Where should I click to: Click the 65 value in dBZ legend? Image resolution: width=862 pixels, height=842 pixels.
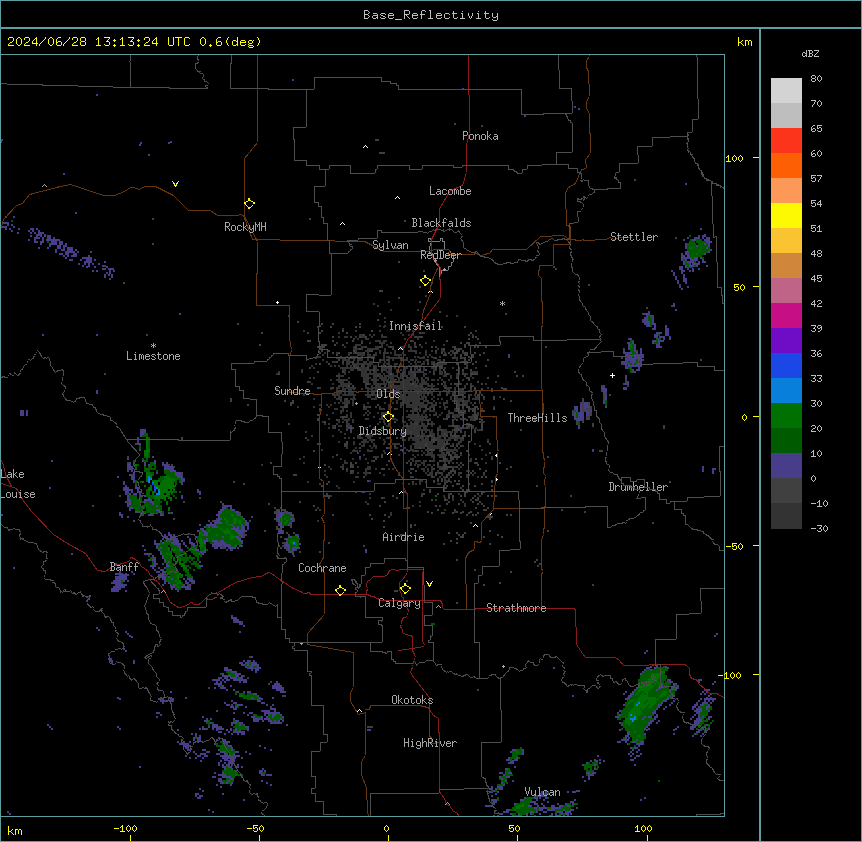816,128
